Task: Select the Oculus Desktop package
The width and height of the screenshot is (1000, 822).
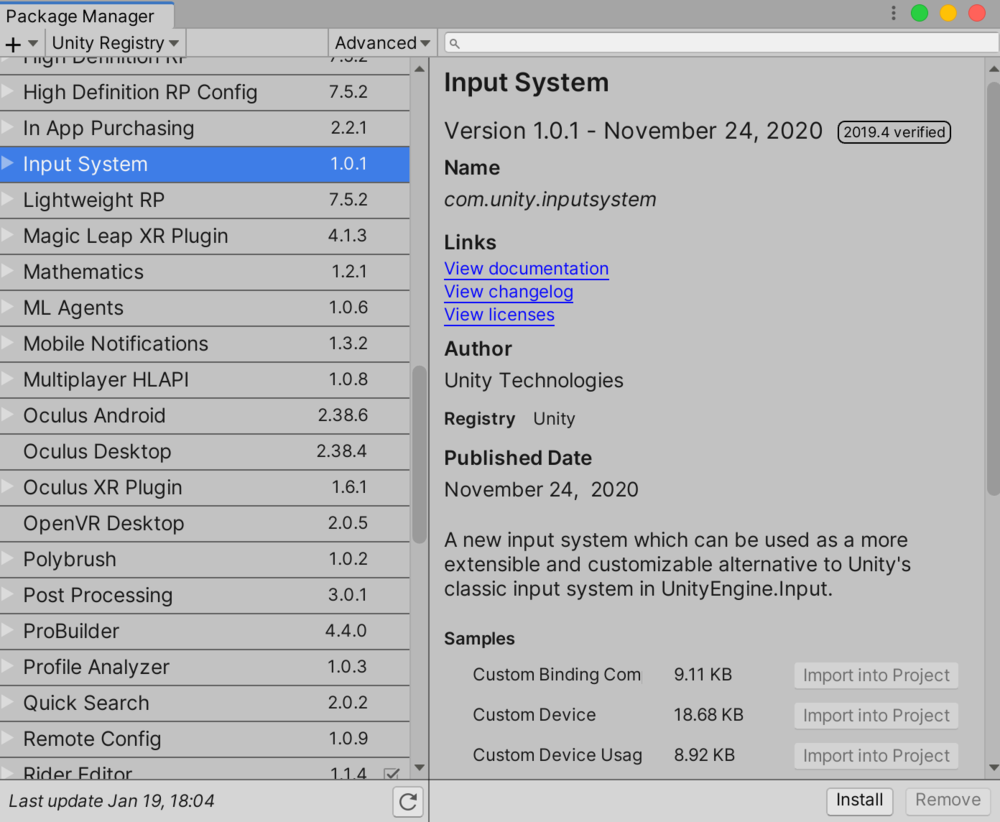Action: 204,451
